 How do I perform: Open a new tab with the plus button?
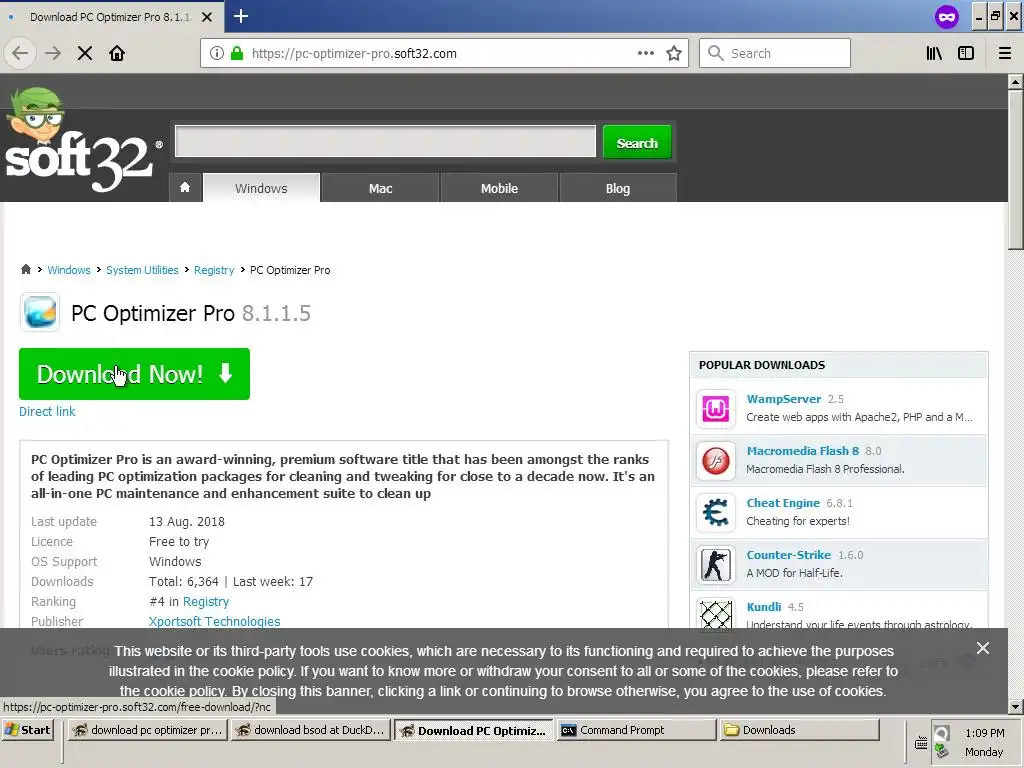pyautogui.click(x=241, y=16)
